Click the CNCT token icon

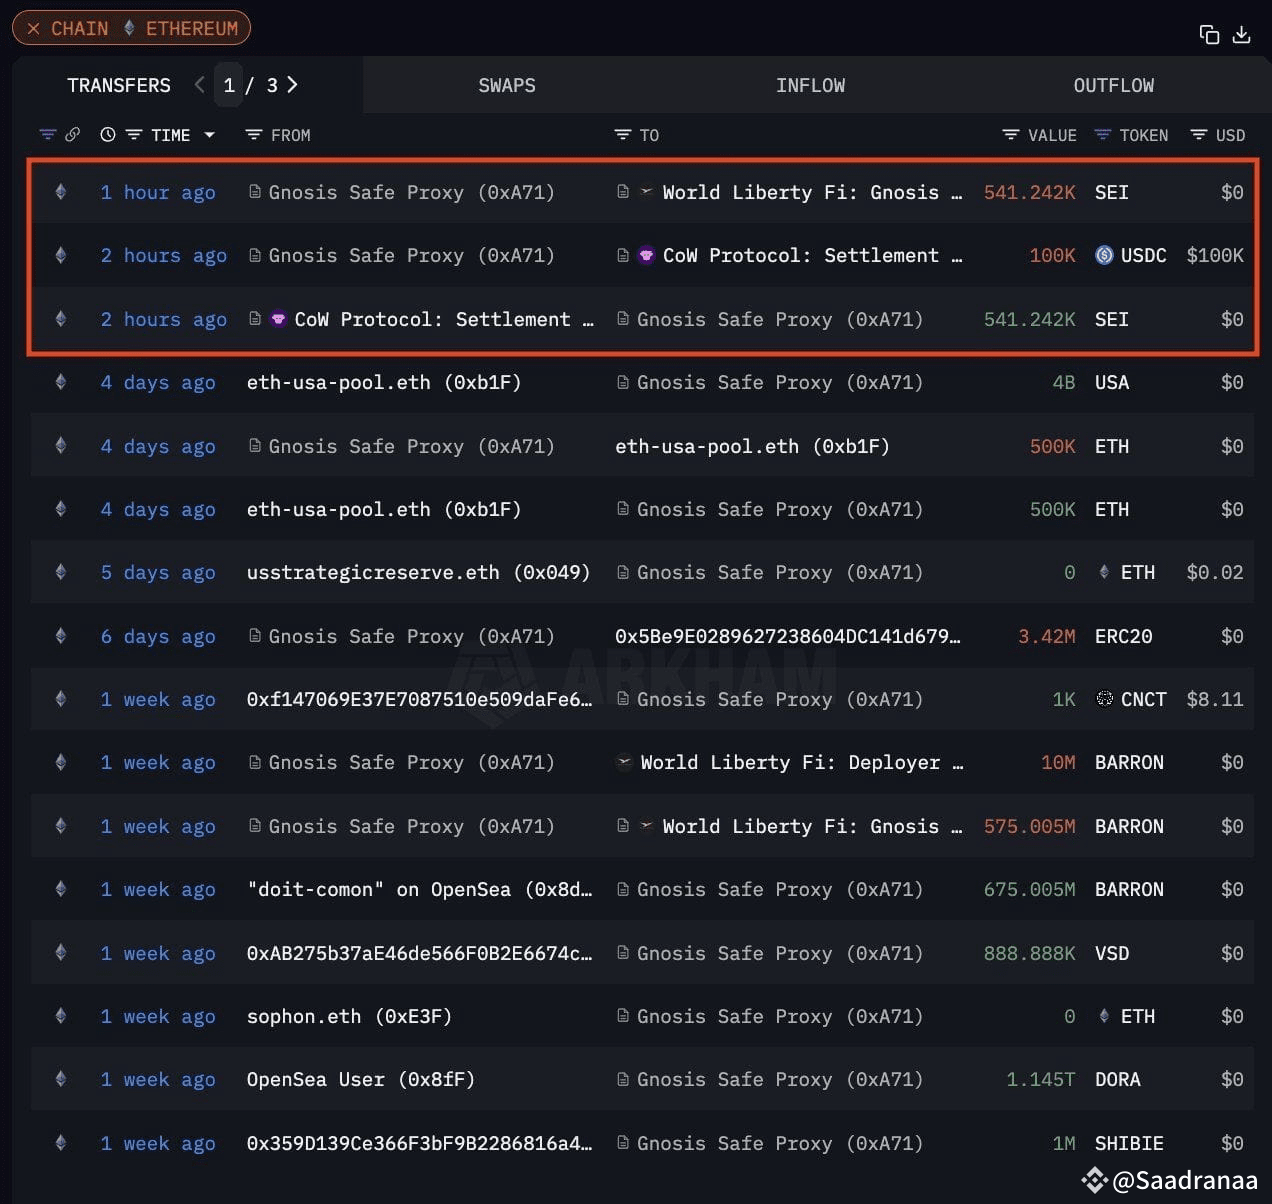point(1104,699)
